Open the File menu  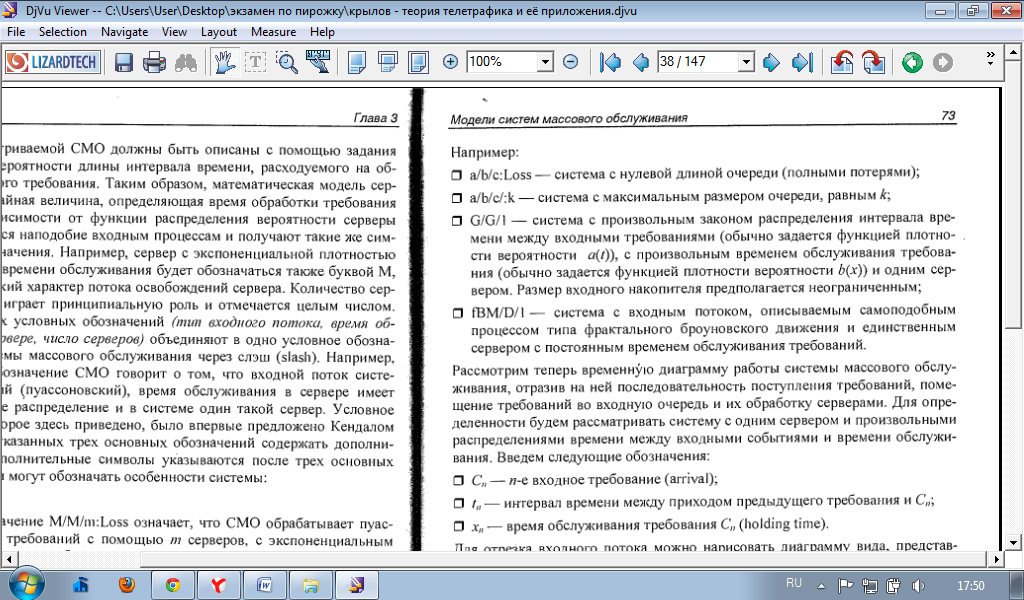[16, 32]
